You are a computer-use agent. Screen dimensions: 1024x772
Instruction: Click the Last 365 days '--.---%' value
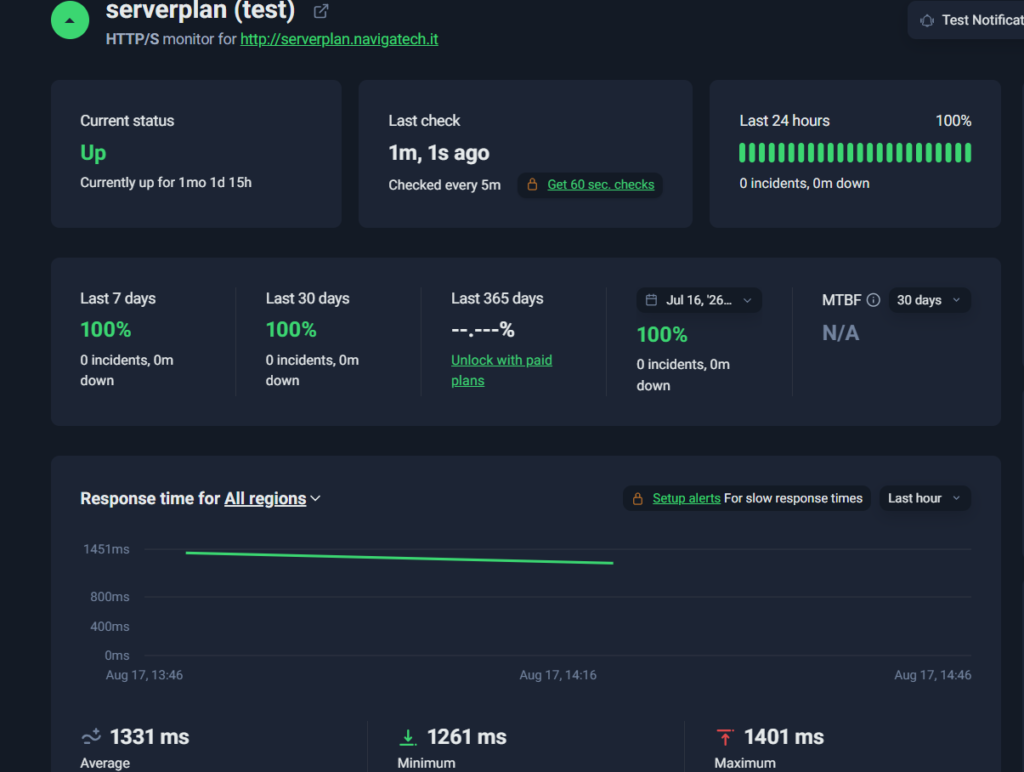click(483, 330)
